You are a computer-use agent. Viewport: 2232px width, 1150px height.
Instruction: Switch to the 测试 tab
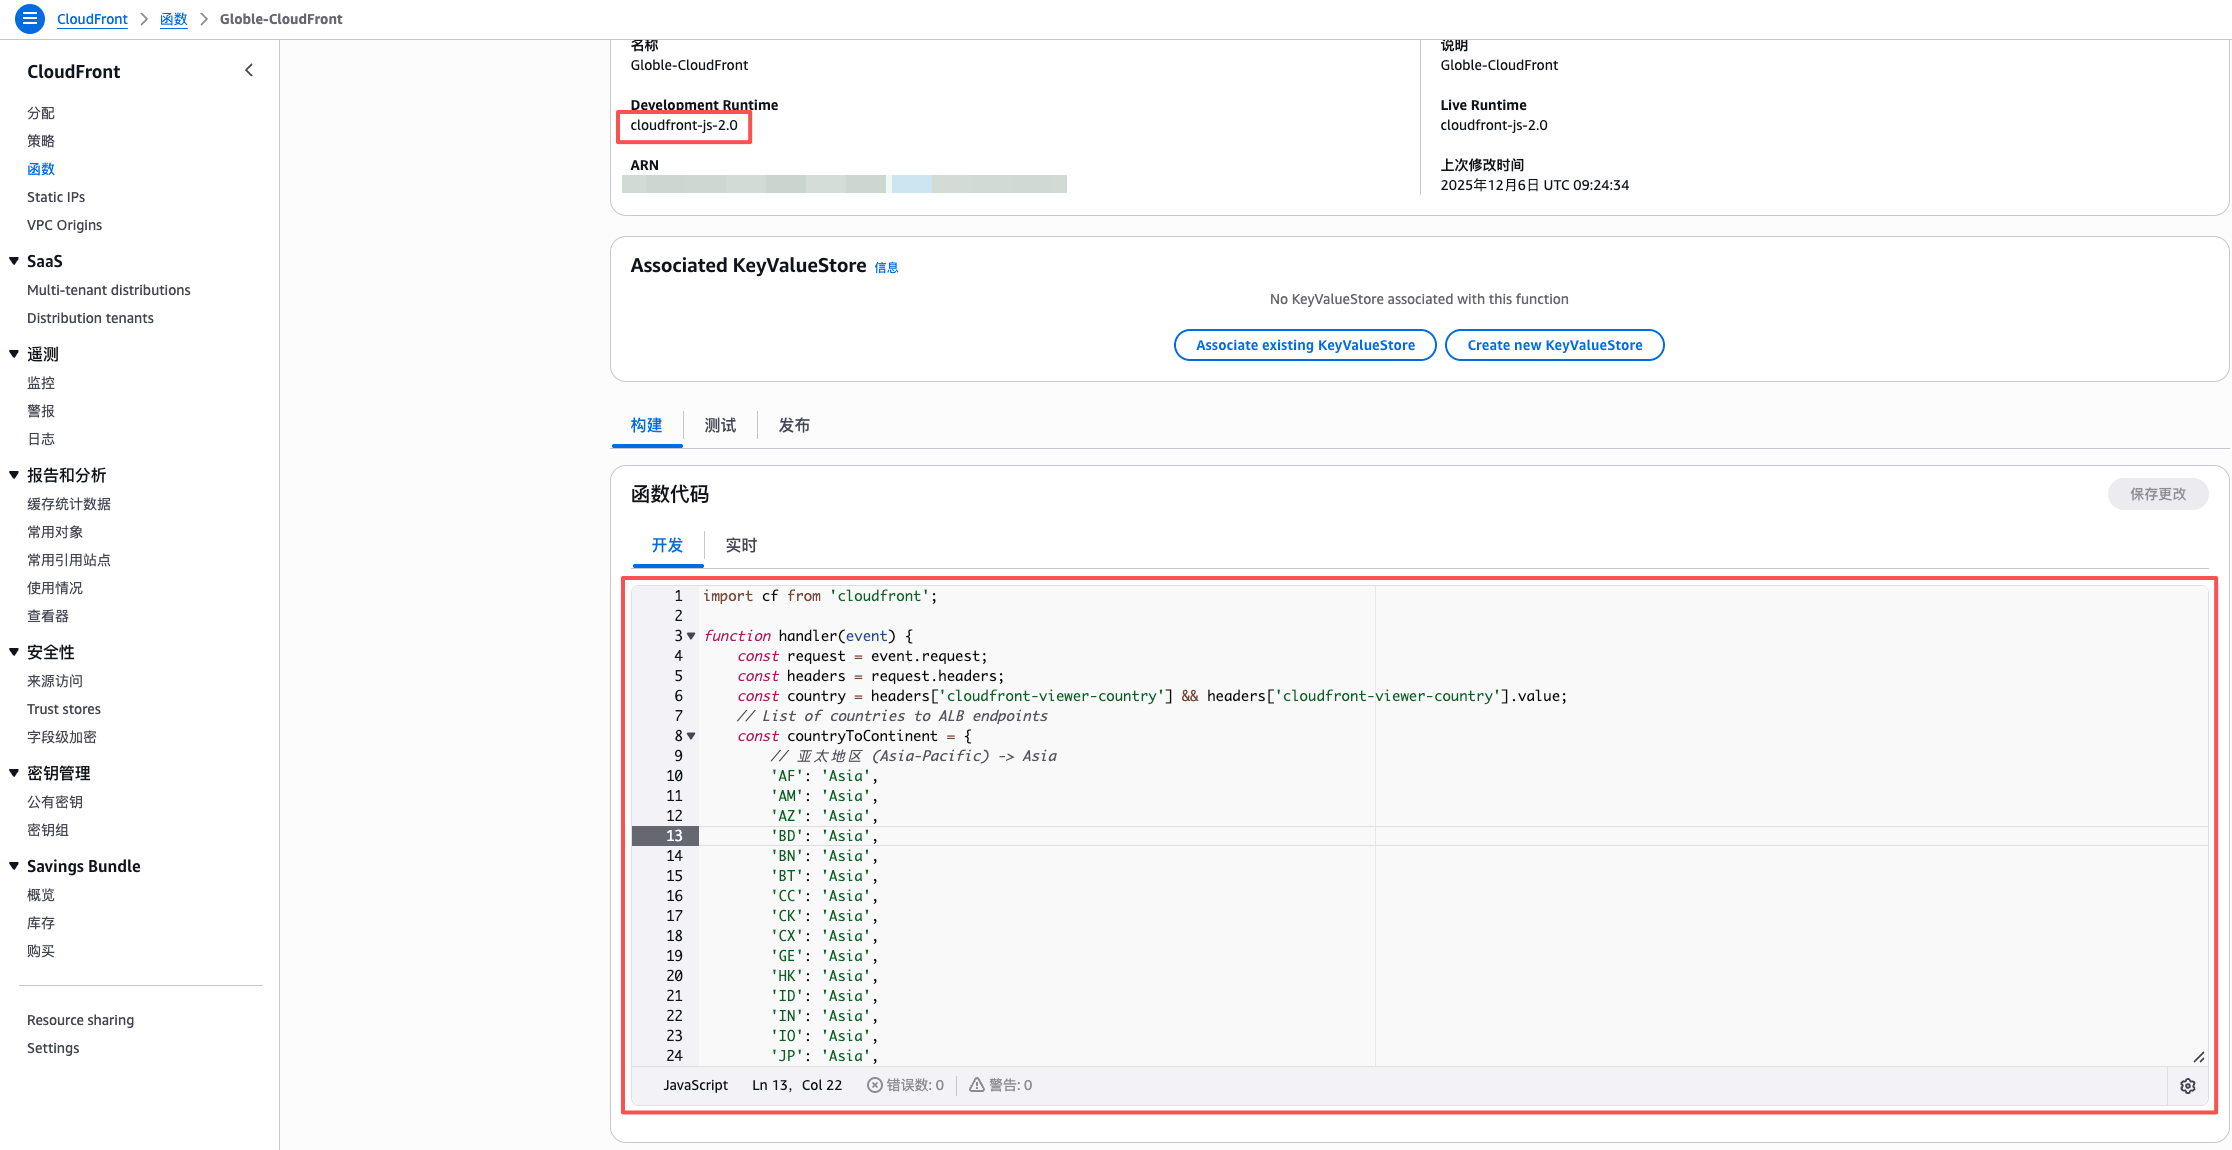click(720, 425)
